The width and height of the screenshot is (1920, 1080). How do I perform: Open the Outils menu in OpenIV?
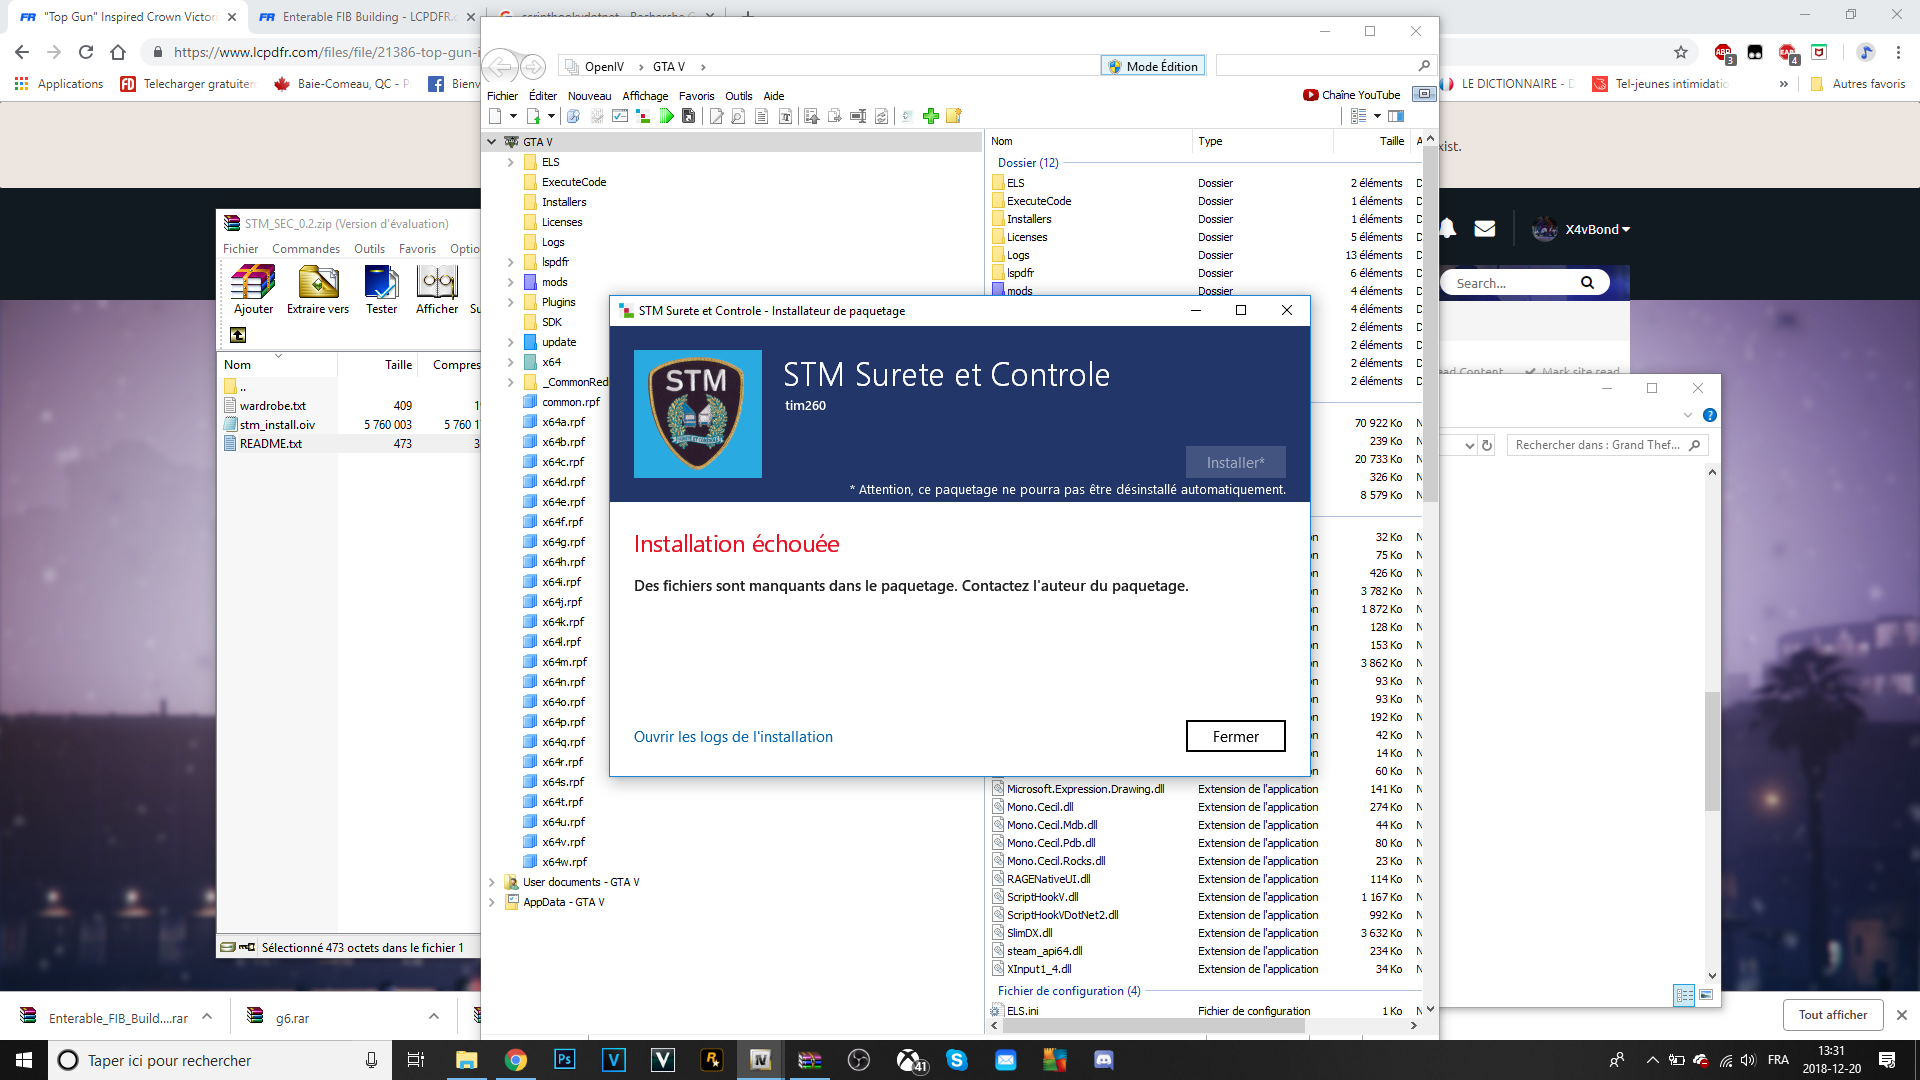[x=738, y=96]
